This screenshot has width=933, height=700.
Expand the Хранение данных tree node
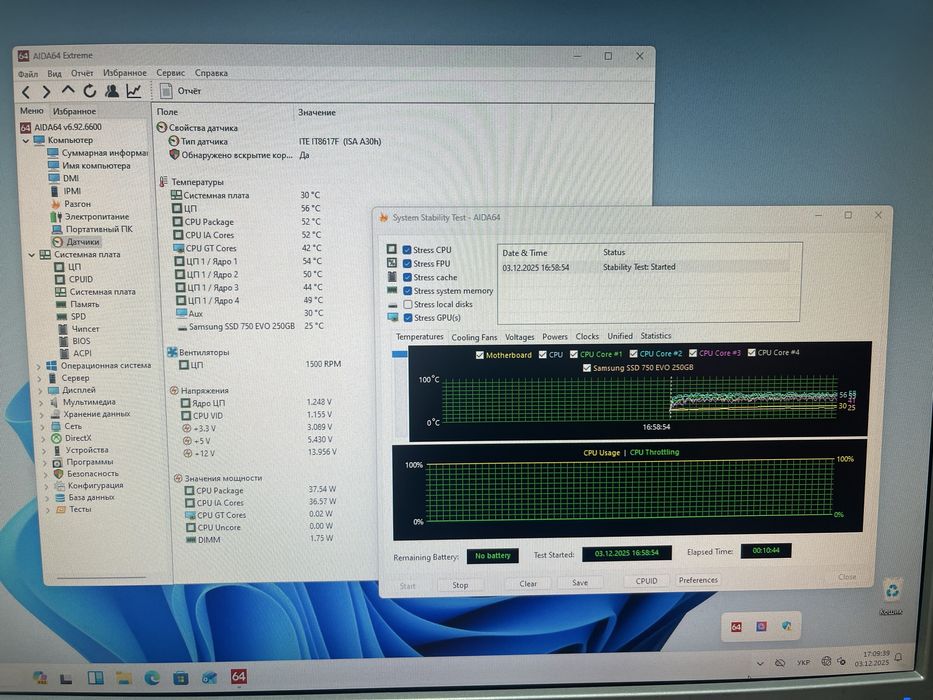pos(42,414)
